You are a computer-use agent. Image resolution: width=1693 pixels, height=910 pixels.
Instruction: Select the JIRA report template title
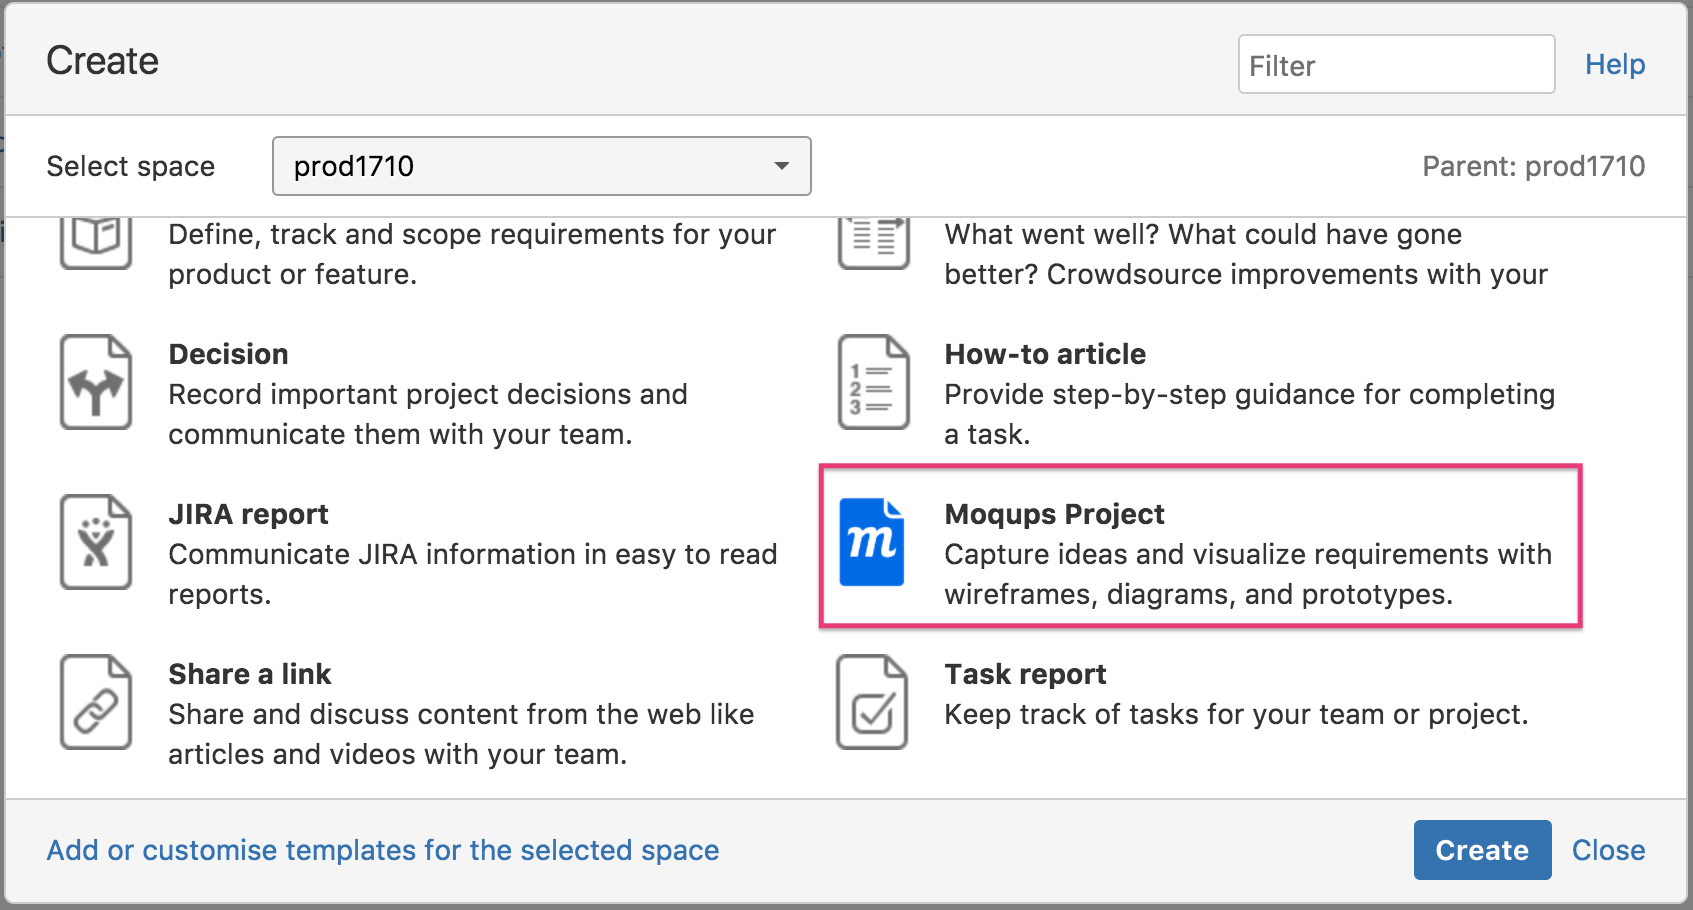(x=248, y=514)
